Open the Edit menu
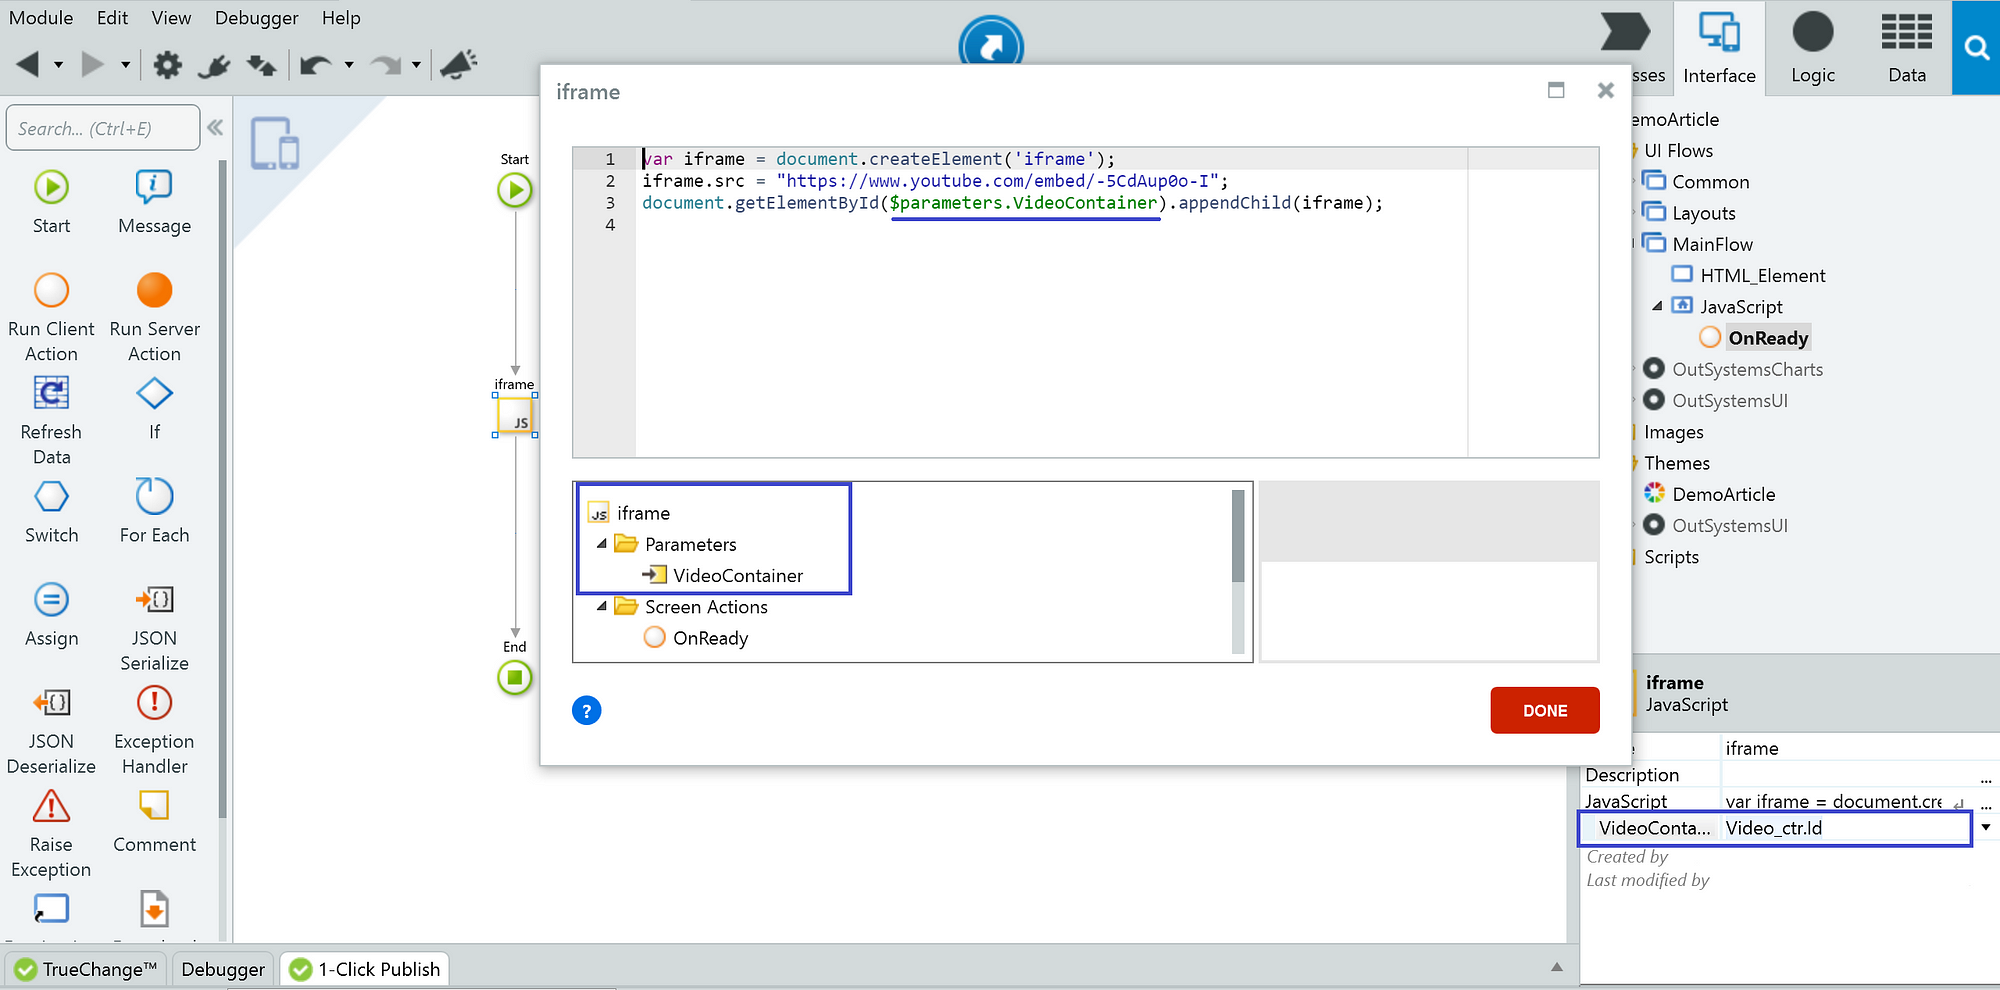This screenshot has width=2000, height=990. click(x=112, y=18)
